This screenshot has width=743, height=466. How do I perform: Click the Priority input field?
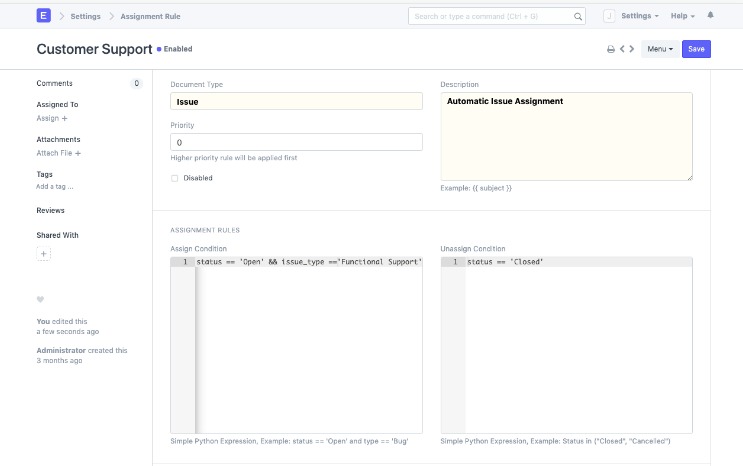[x=296, y=142]
